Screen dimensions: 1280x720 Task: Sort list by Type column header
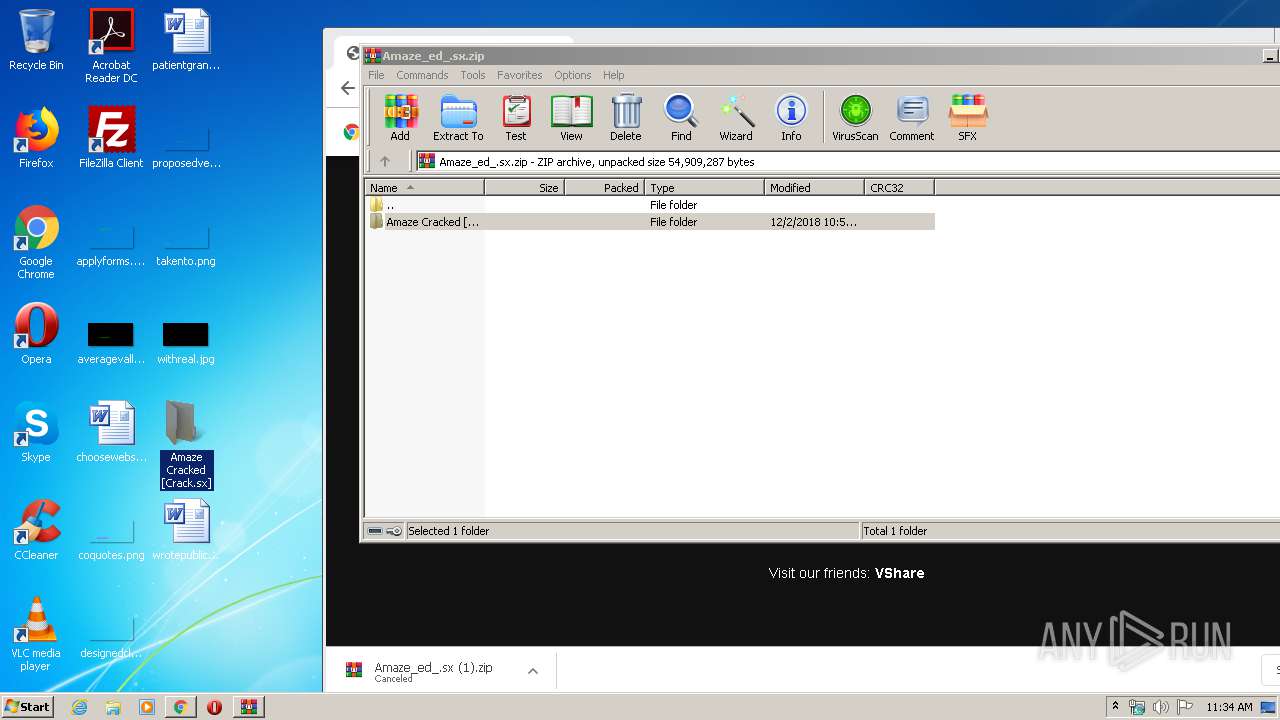point(705,187)
